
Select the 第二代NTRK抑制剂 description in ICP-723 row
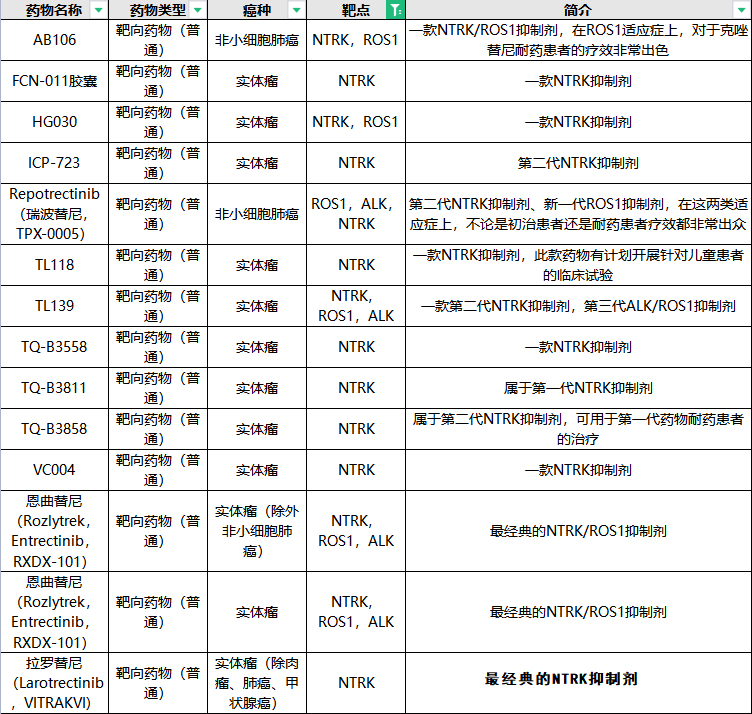tap(578, 163)
